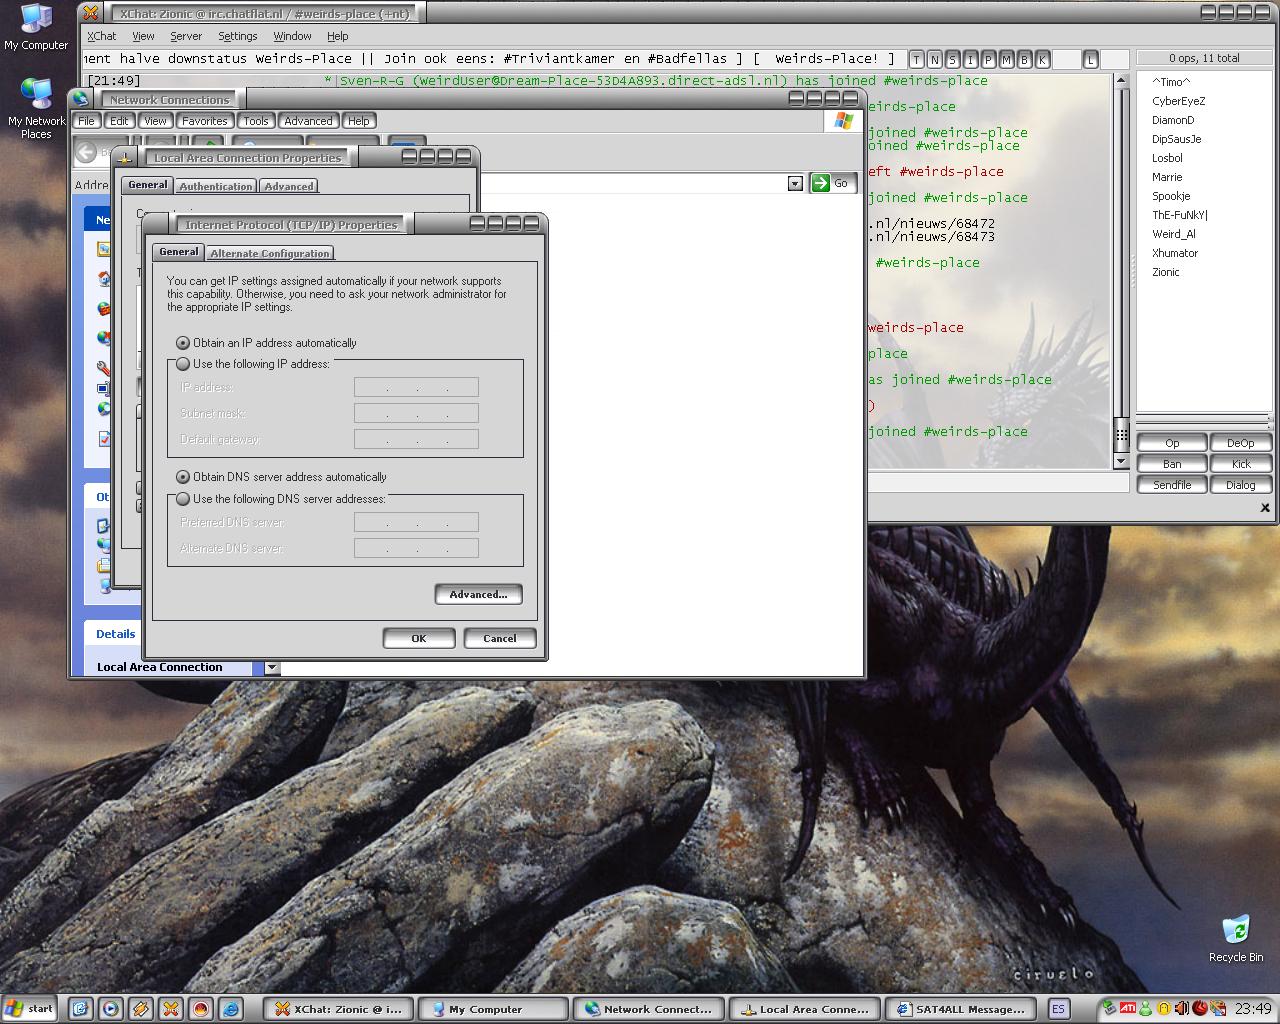This screenshot has width=1280, height=1024.
Task: Select user Xhumator in XChat user list
Action: (x=1175, y=253)
